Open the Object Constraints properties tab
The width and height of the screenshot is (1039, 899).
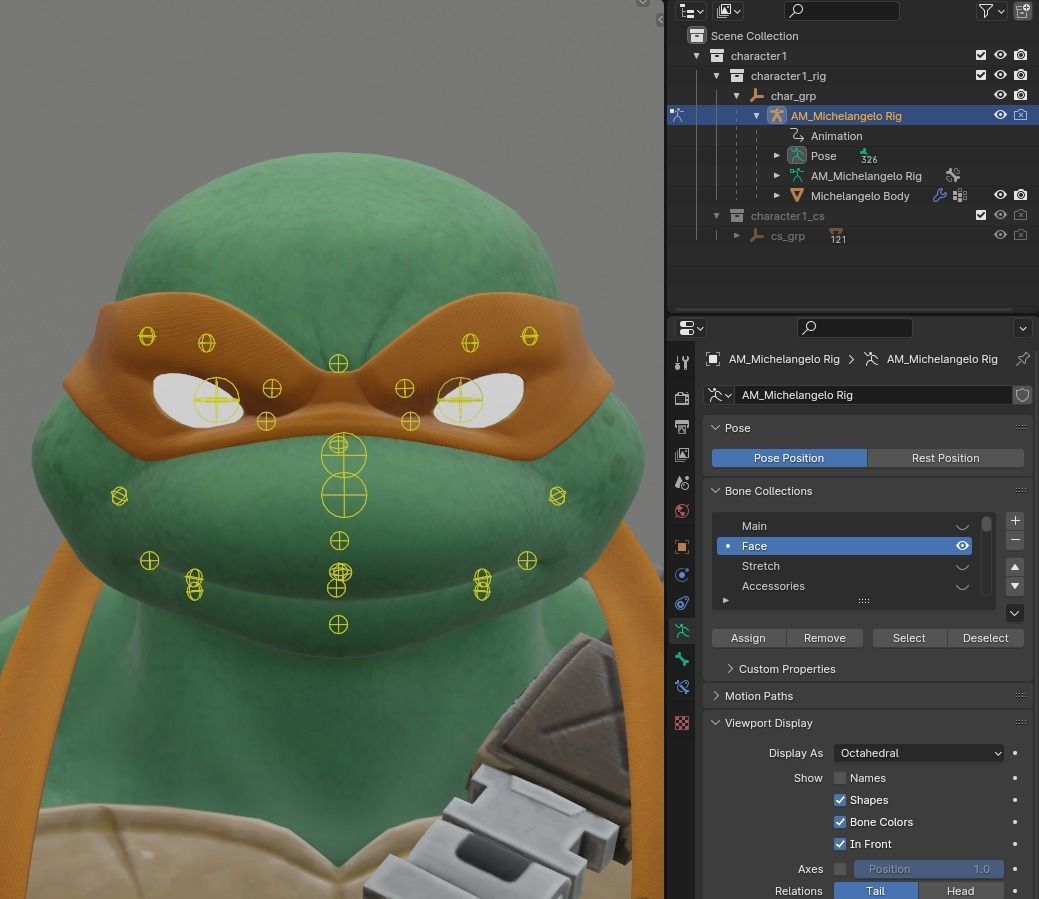(682, 603)
